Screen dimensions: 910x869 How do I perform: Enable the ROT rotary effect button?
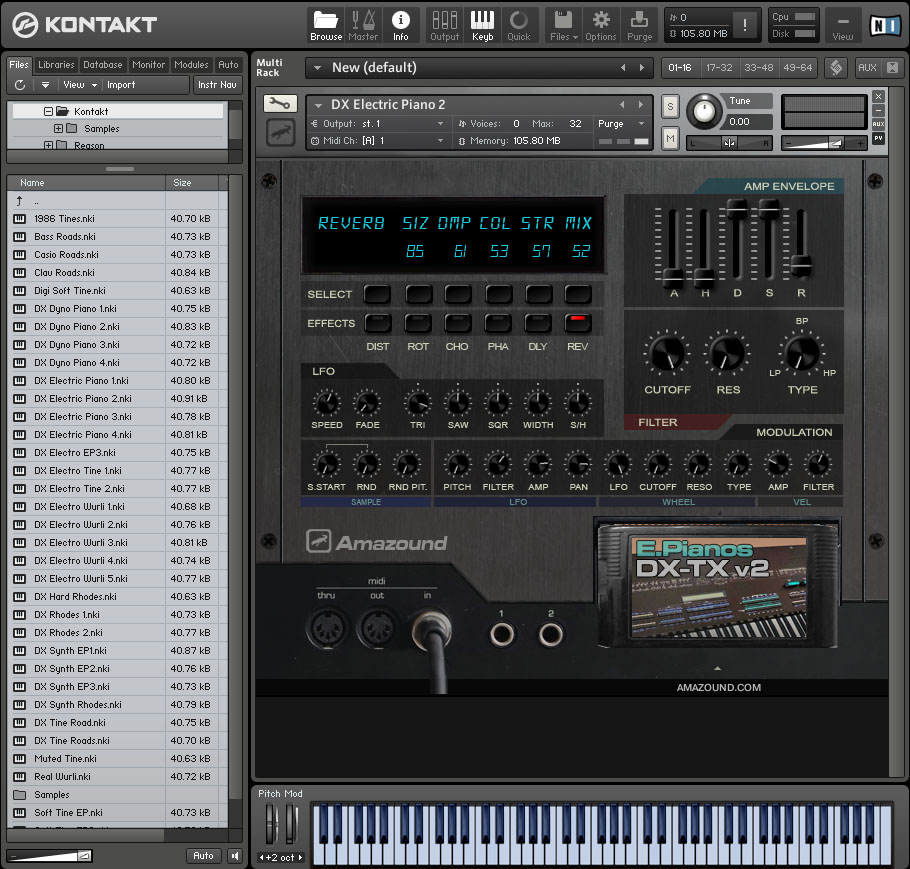[418, 323]
